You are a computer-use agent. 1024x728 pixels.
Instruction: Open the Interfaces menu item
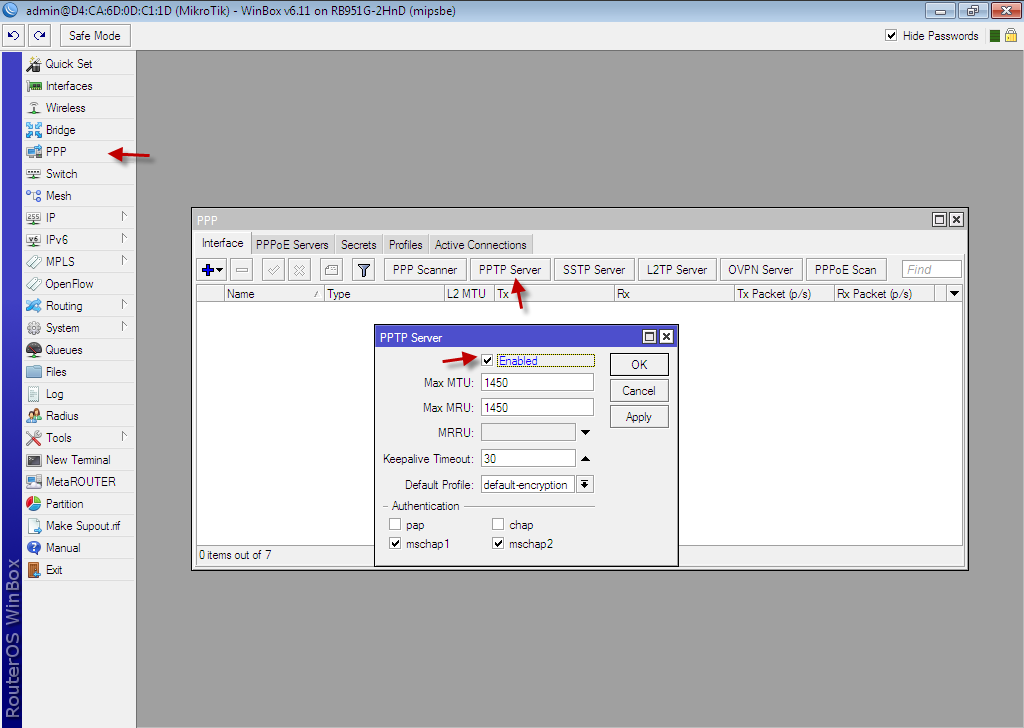tap(79, 86)
